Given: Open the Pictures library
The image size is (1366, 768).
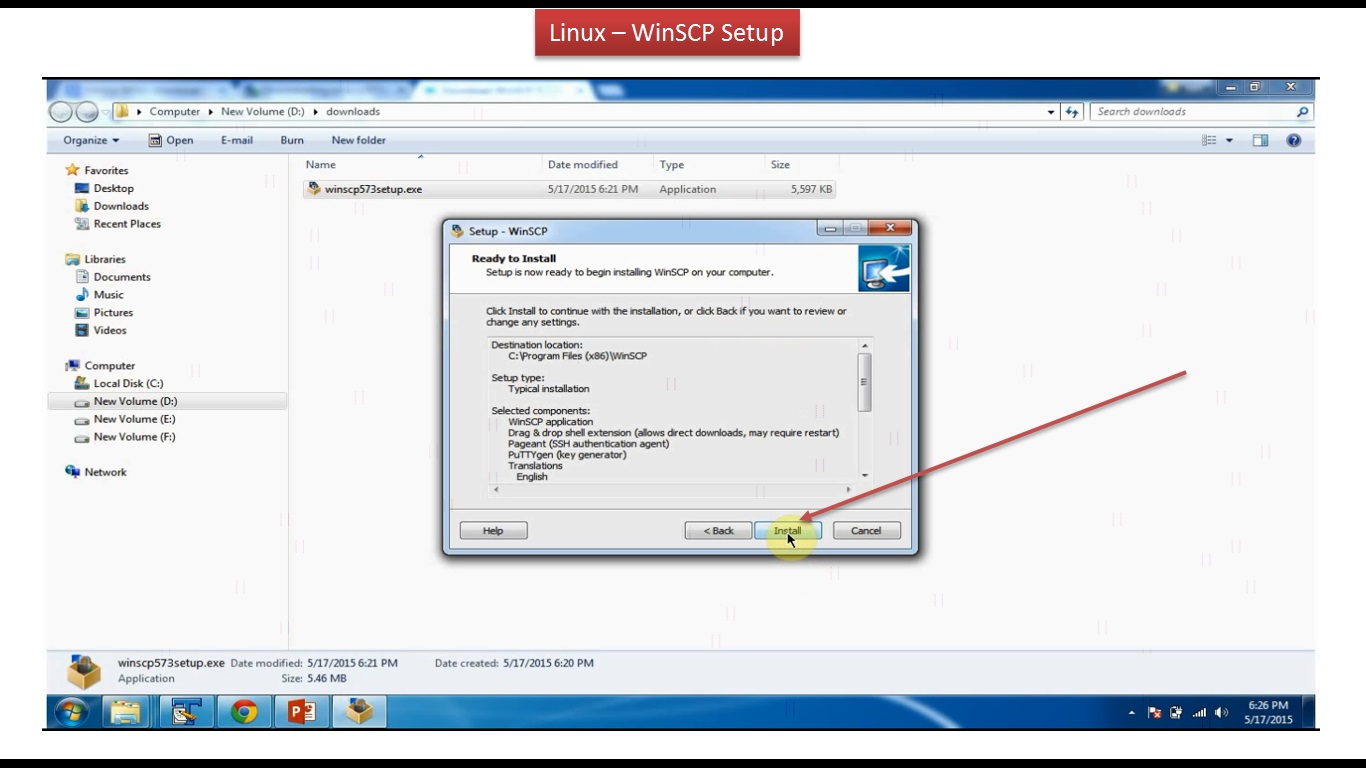Looking at the screenshot, I should click(x=113, y=313).
